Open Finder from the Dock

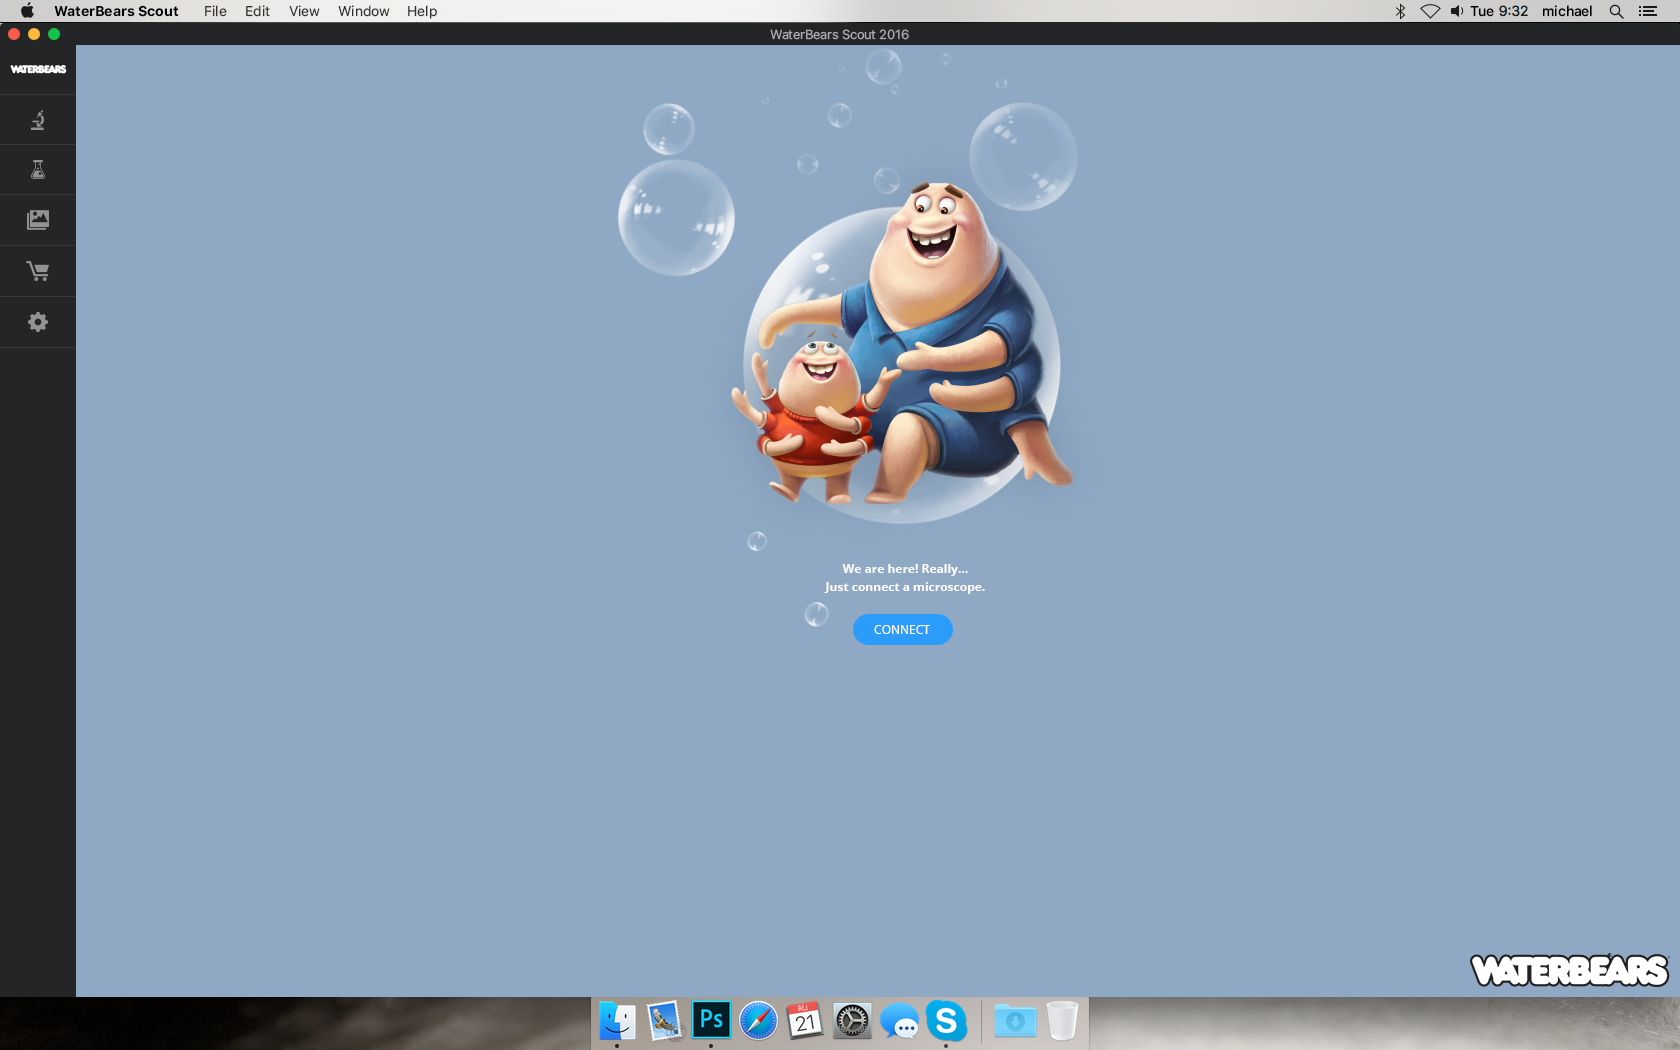[x=617, y=1021]
